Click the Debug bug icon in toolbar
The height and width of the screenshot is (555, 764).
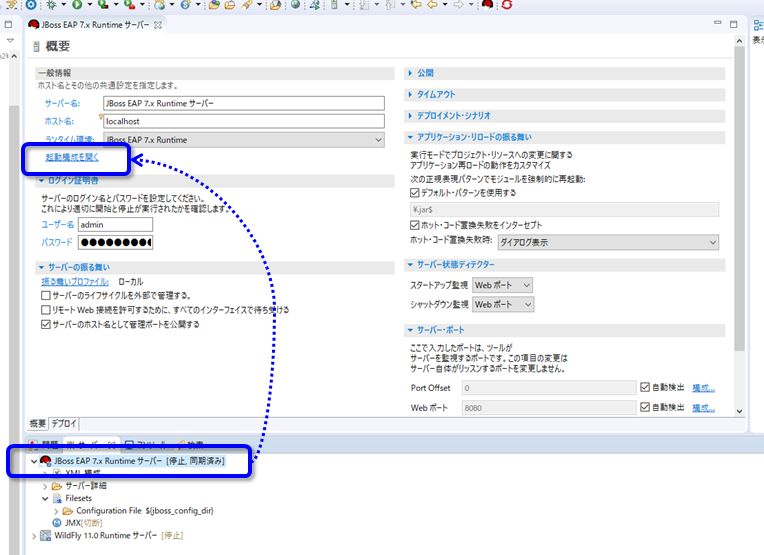point(51,5)
